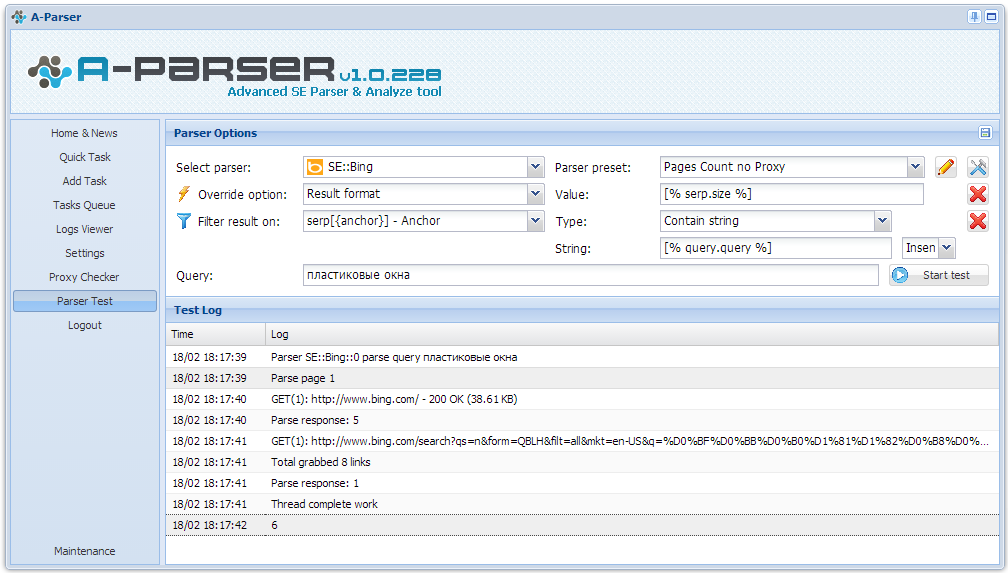Viewport: 1008px width, 573px height.
Task: Click the maximize window icon in title bar
Action: coord(991,17)
